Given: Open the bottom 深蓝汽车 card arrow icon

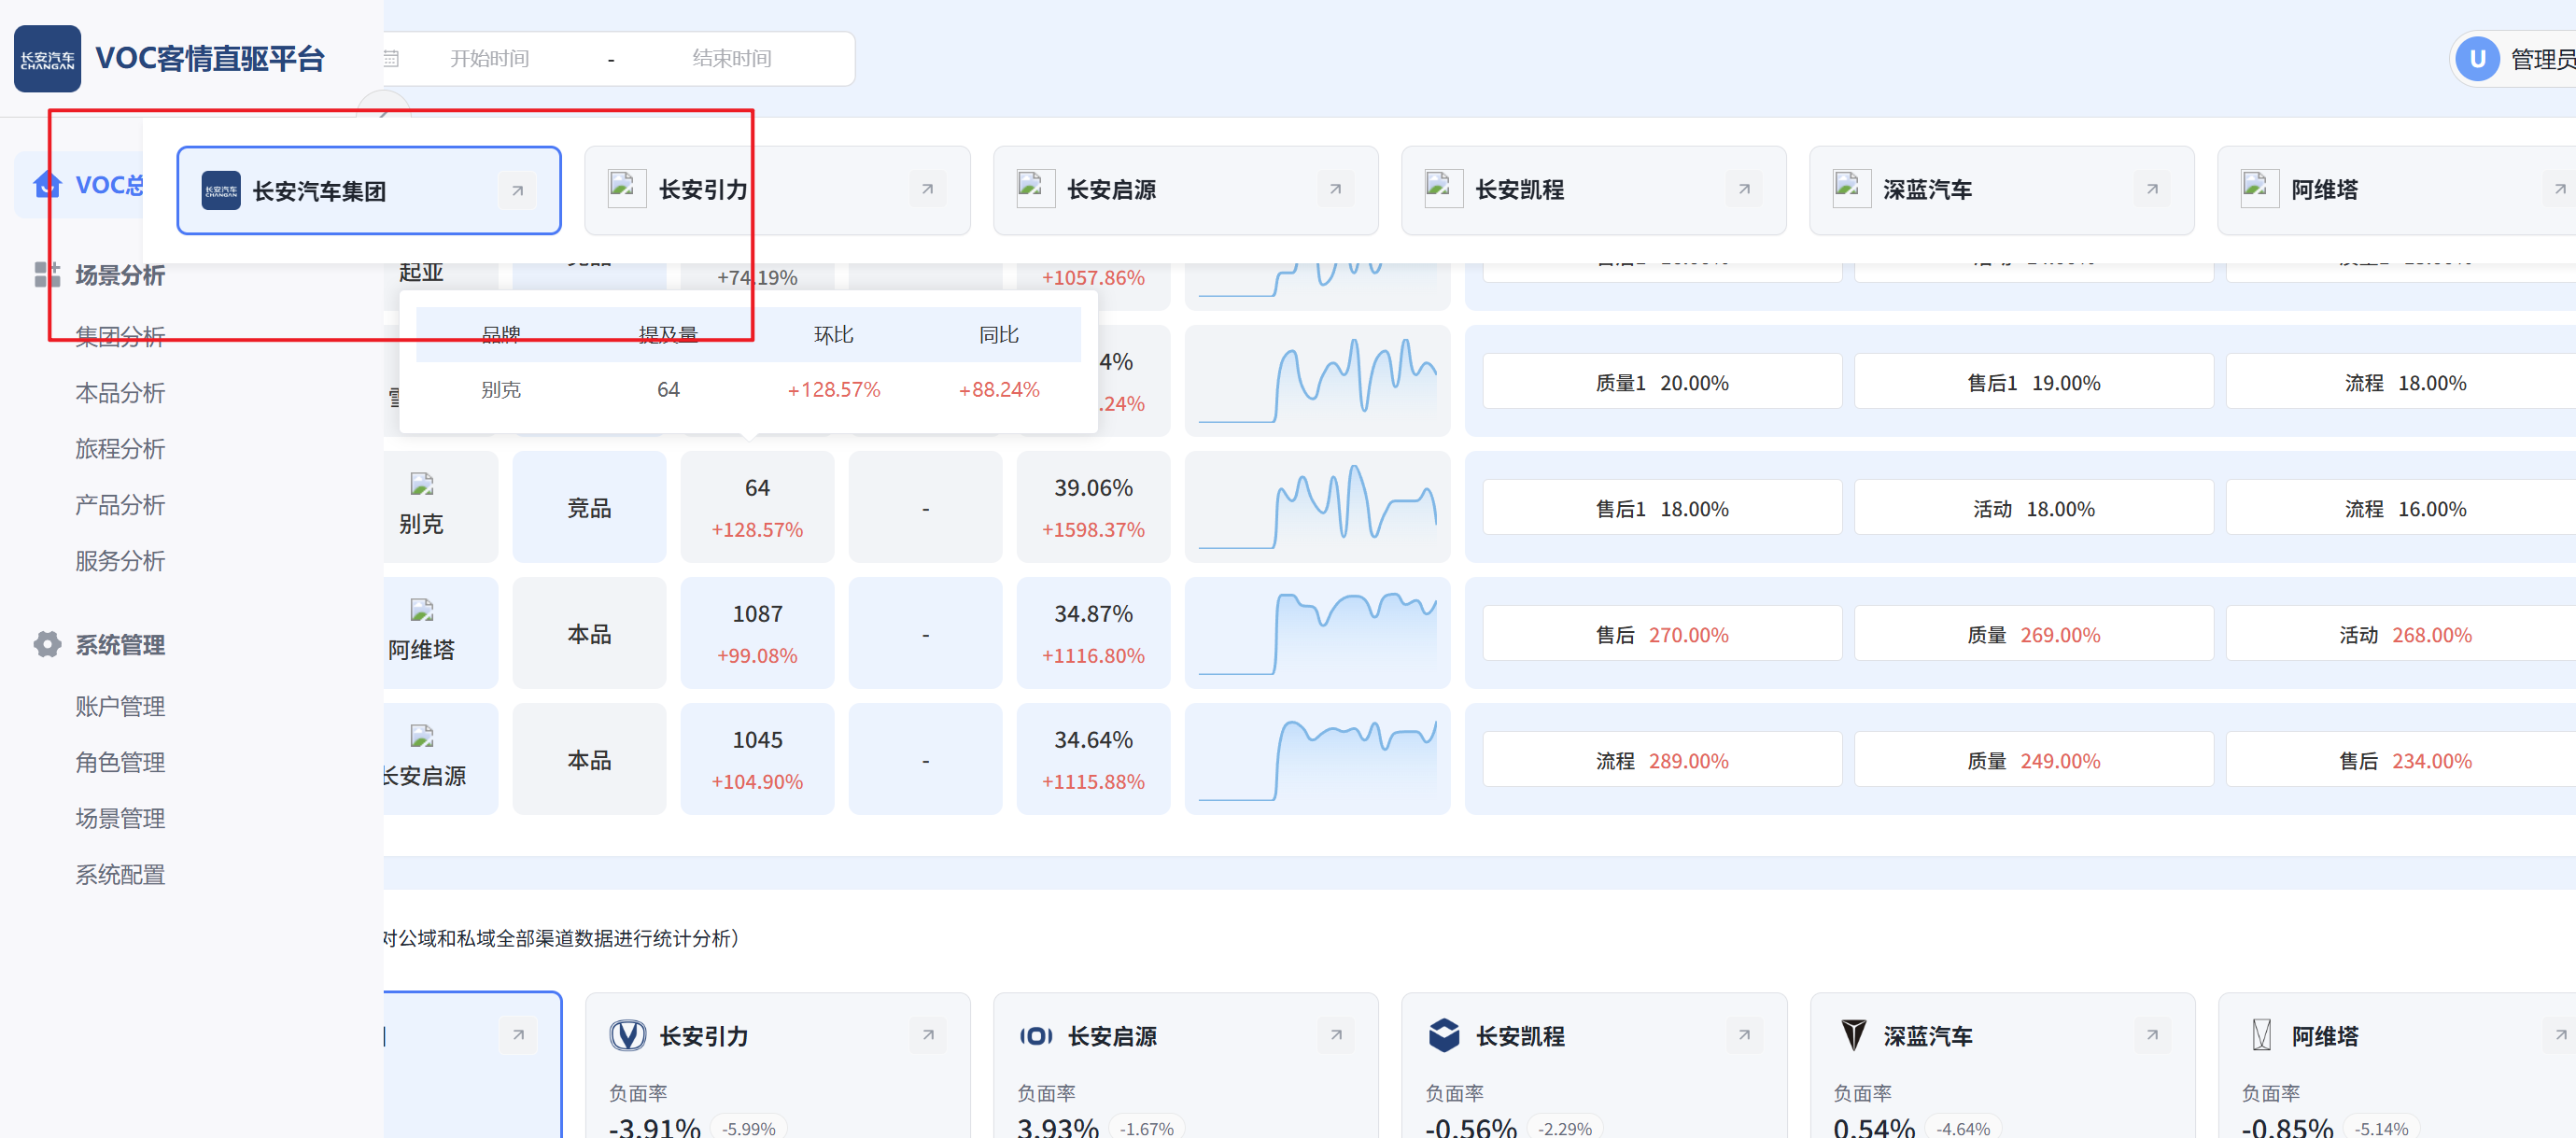Looking at the screenshot, I should point(2152,1035).
